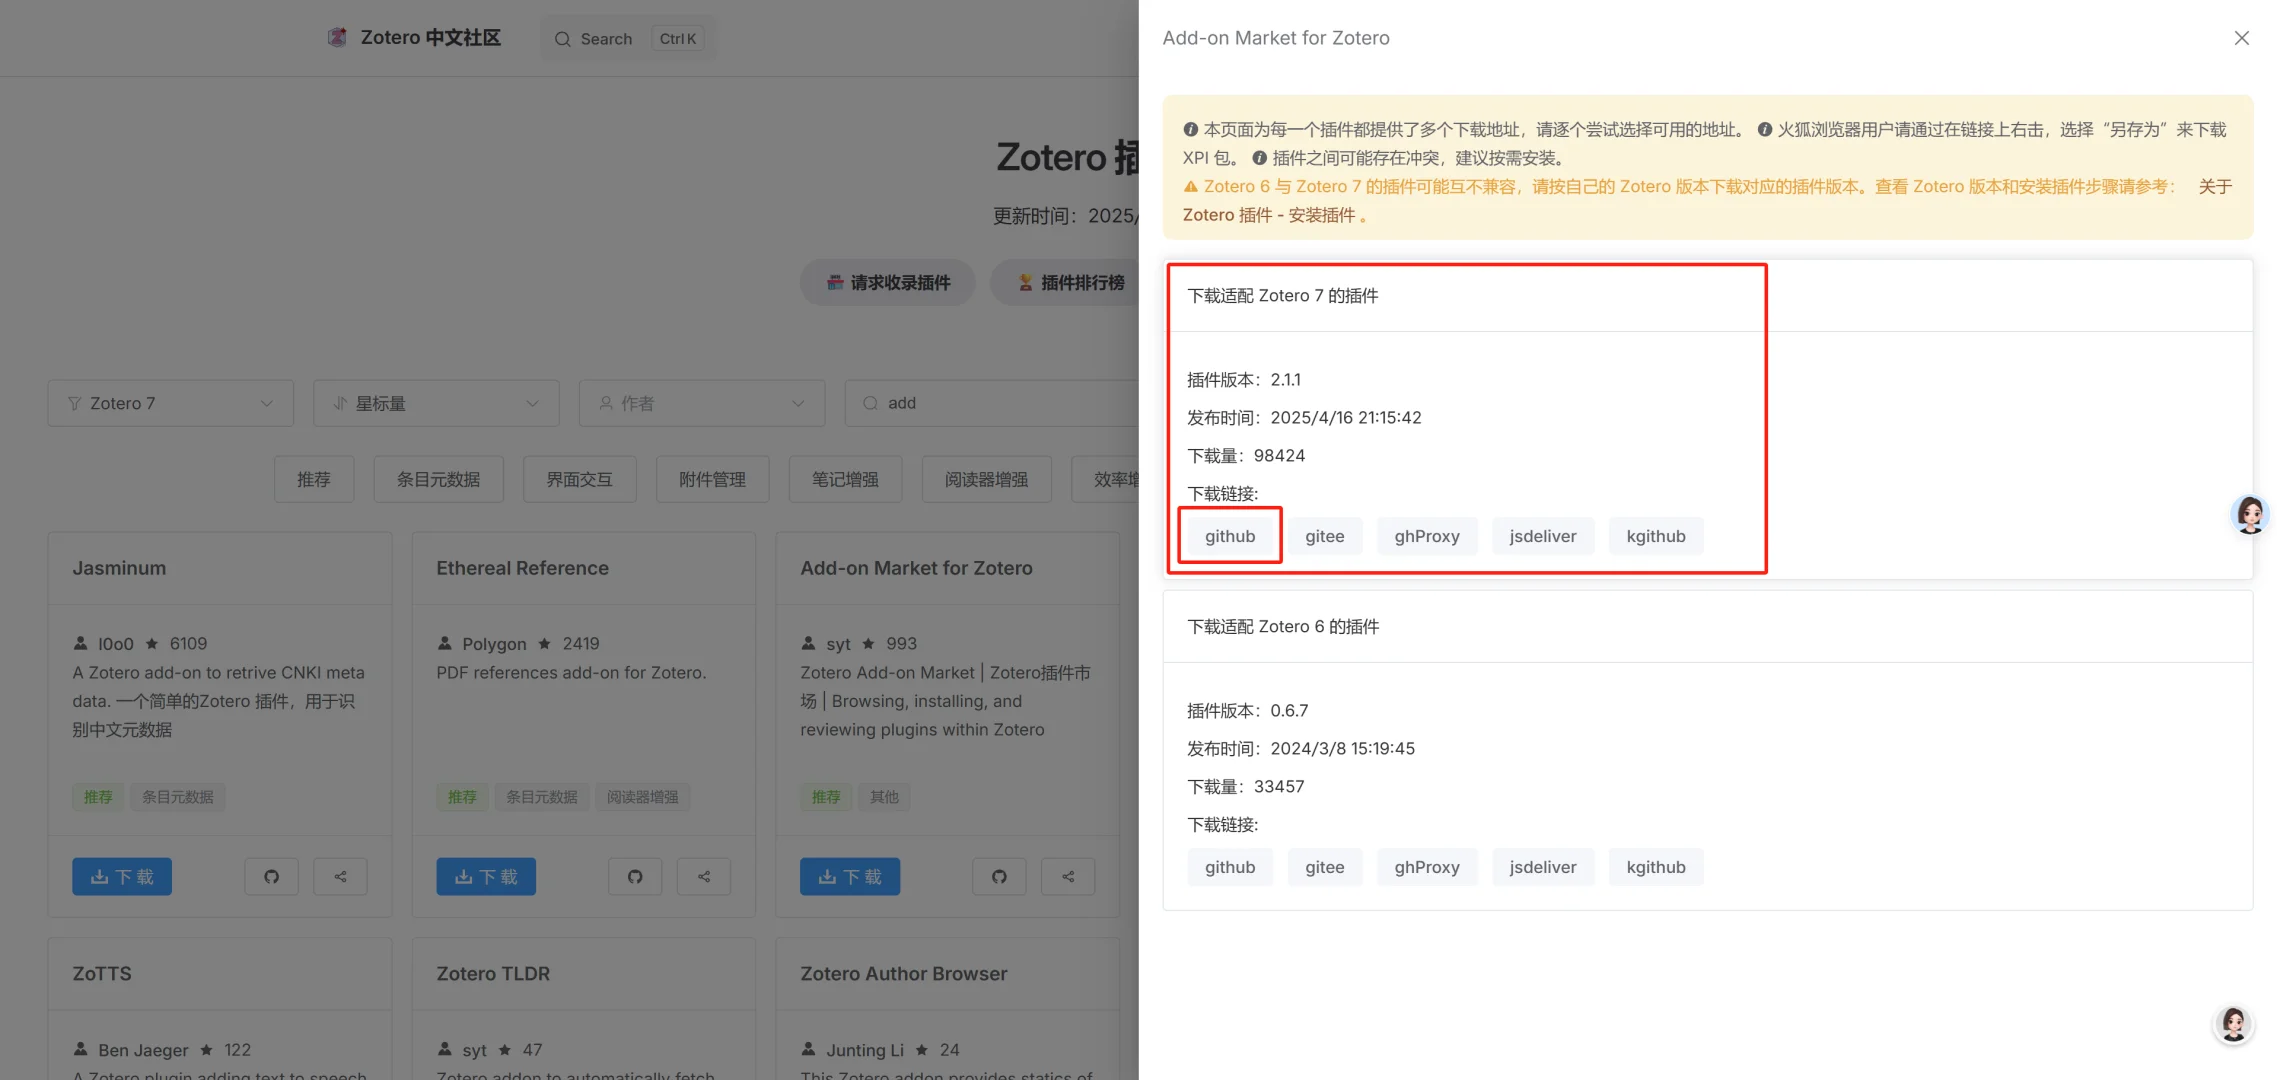Download the Jasminum plugin

(x=122, y=877)
